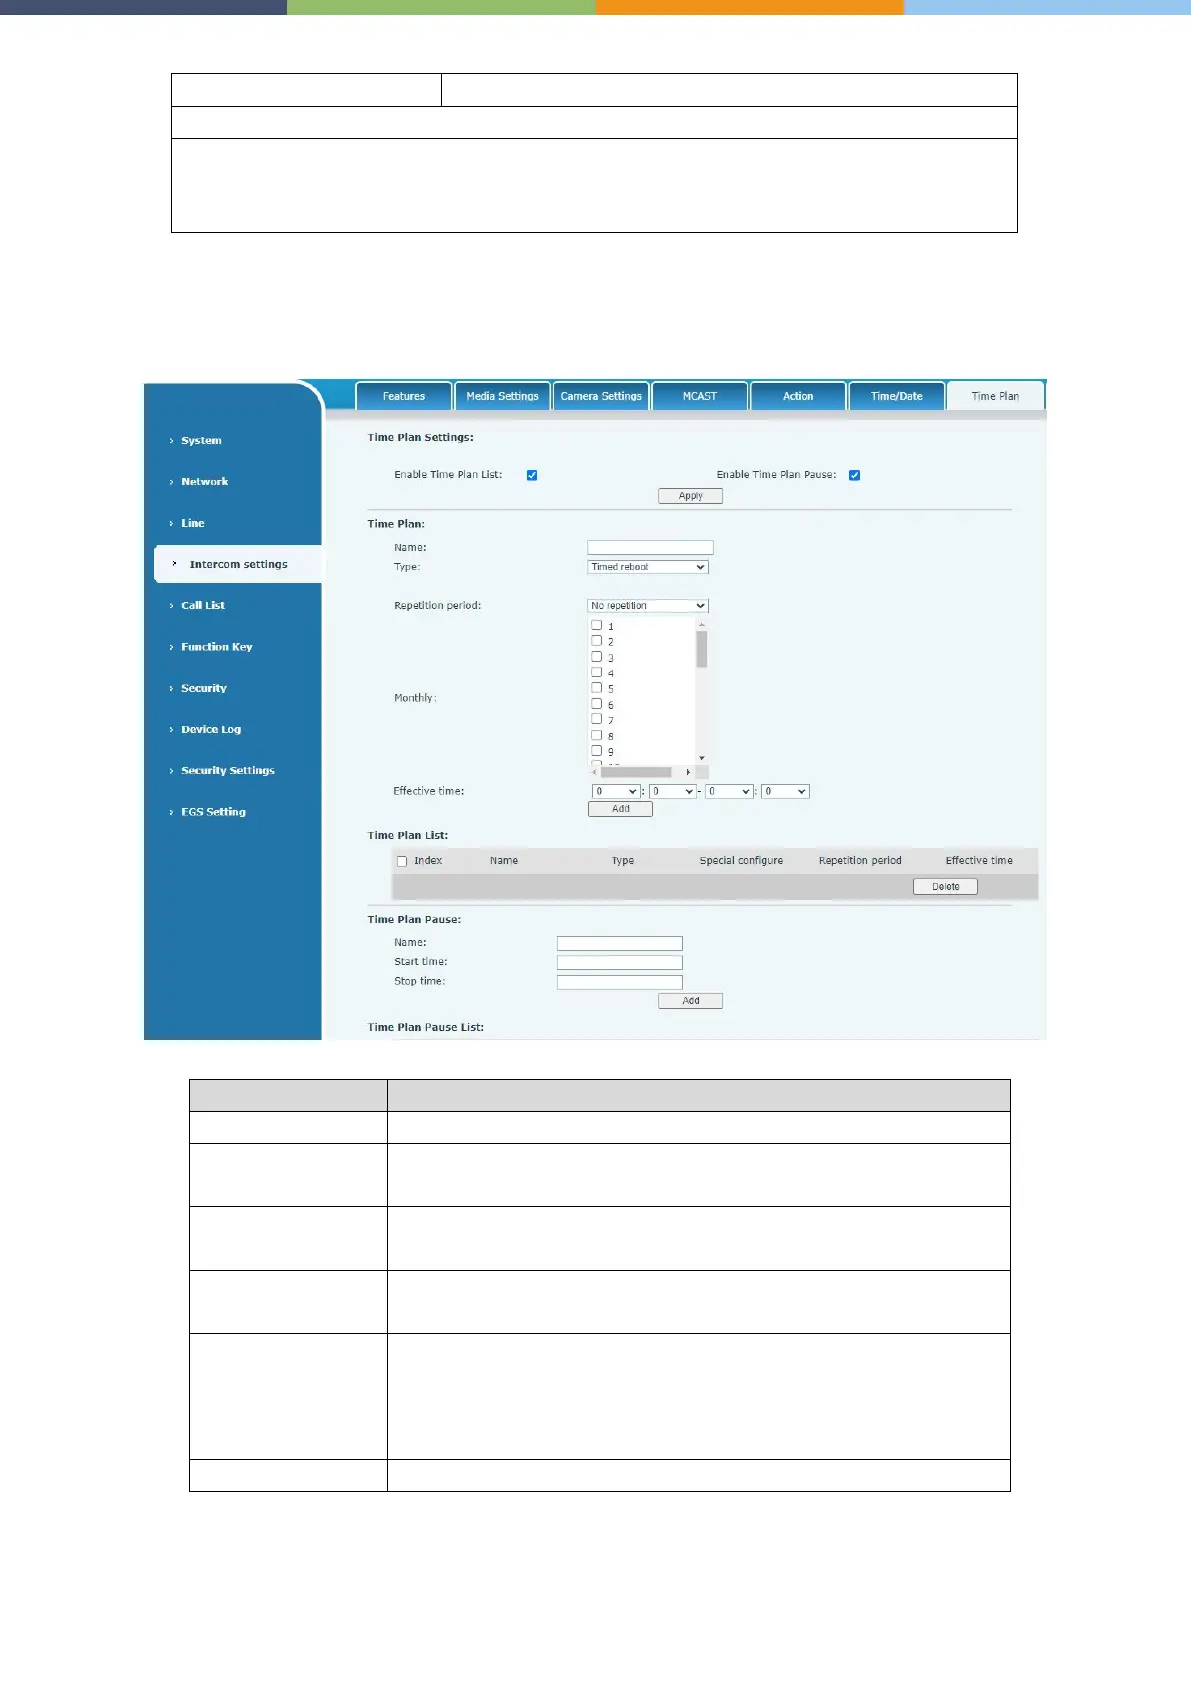Open the Type dropdown (Timed reboot)
This screenshot has height=1684, width=1191.
(648, 567)
